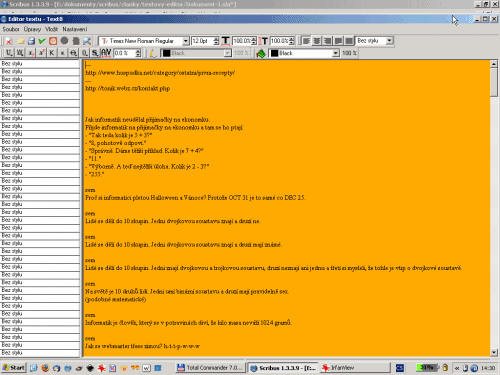
Task: Click the green checkmark update-and-exit icon
Action: point(42,41)
